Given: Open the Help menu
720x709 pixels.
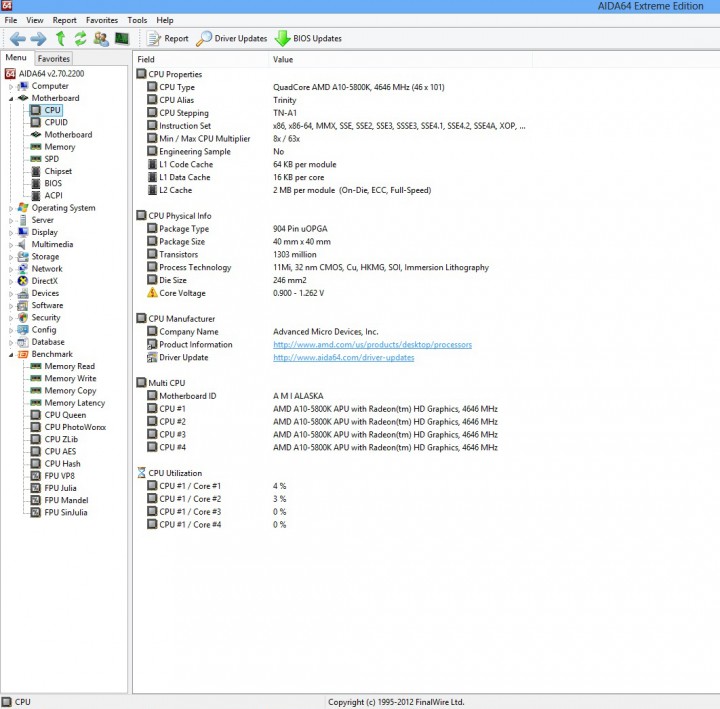Looking at the screenshot, I should tap(165, 20).
